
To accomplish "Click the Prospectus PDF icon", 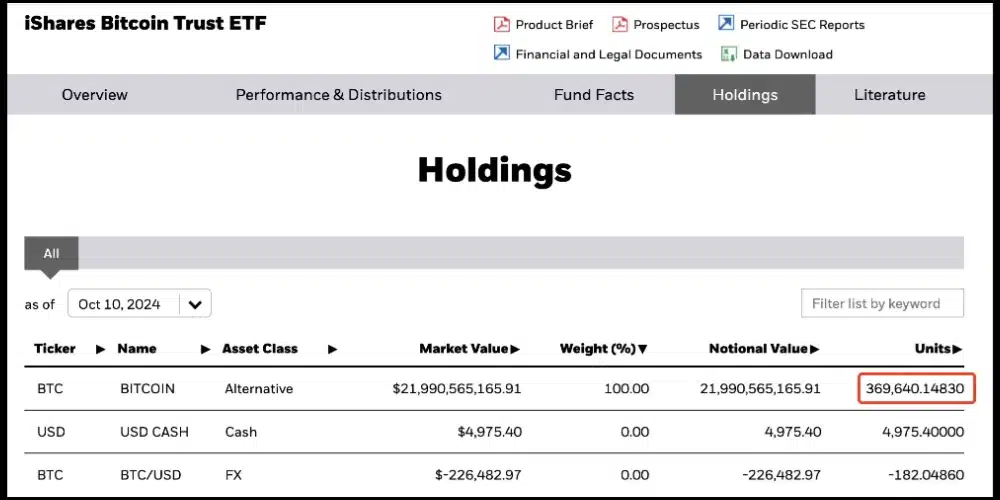I will click(620, 24).
